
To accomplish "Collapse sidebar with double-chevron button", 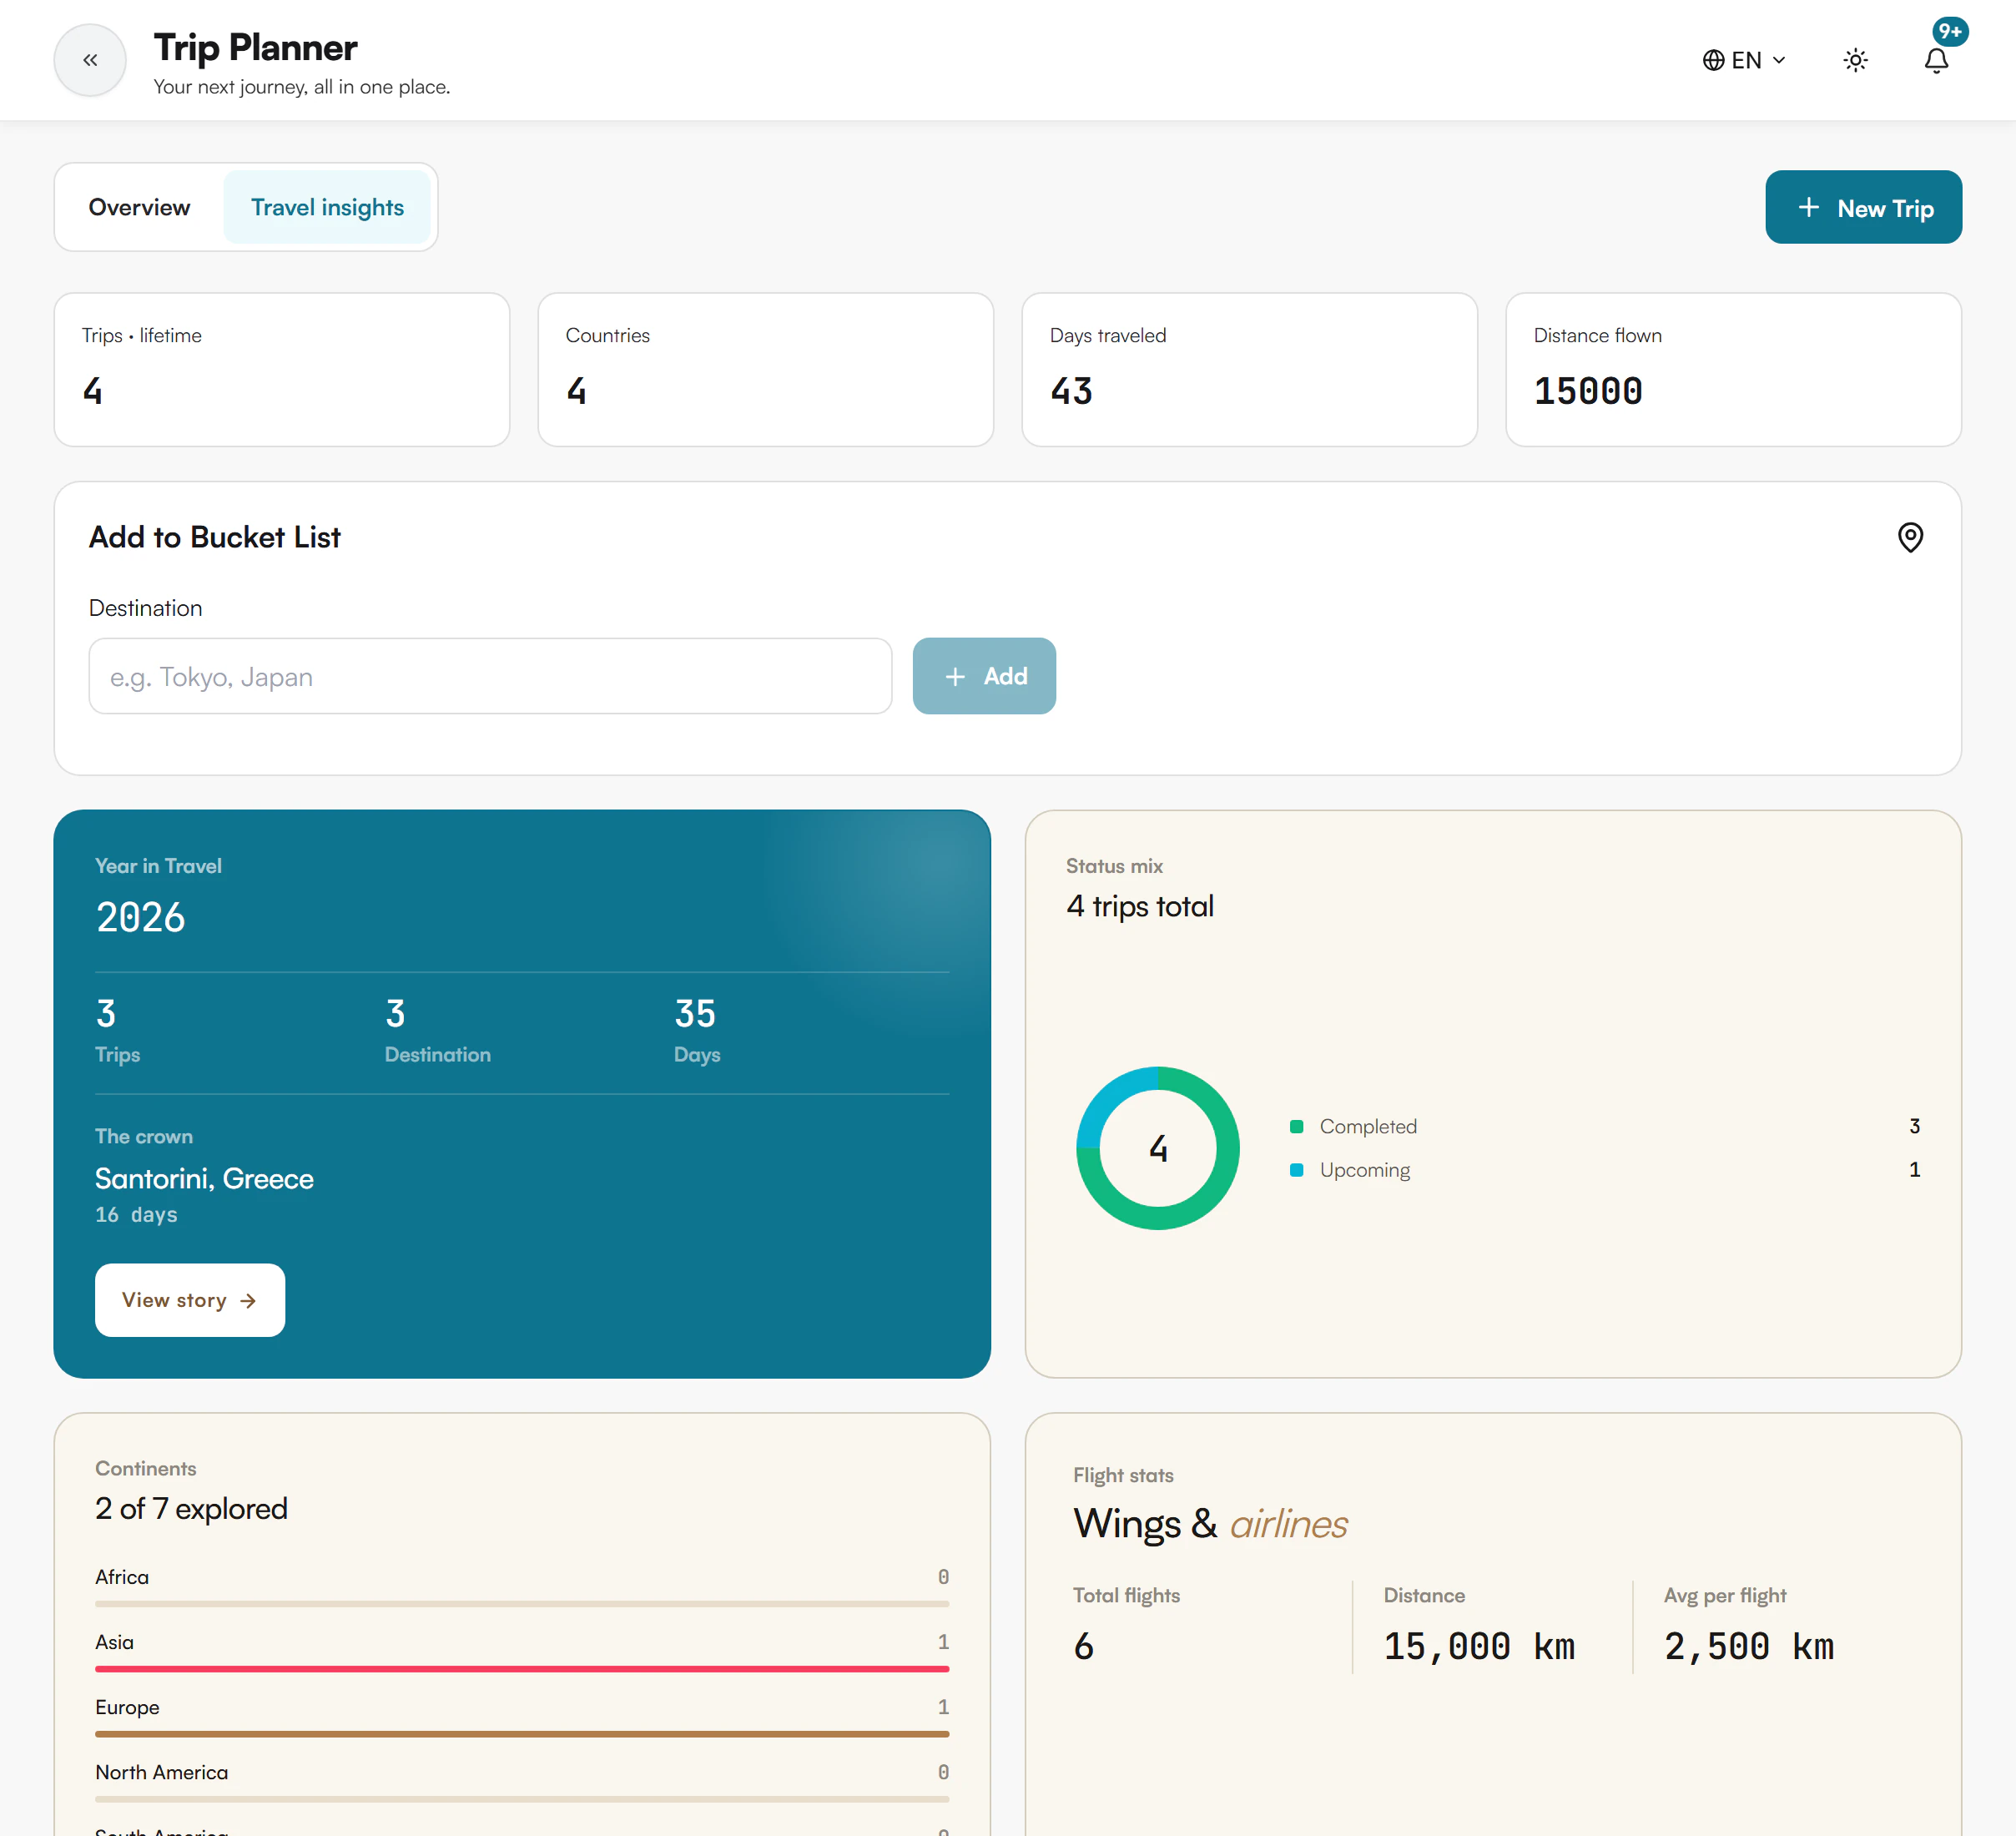I will 90,60.
